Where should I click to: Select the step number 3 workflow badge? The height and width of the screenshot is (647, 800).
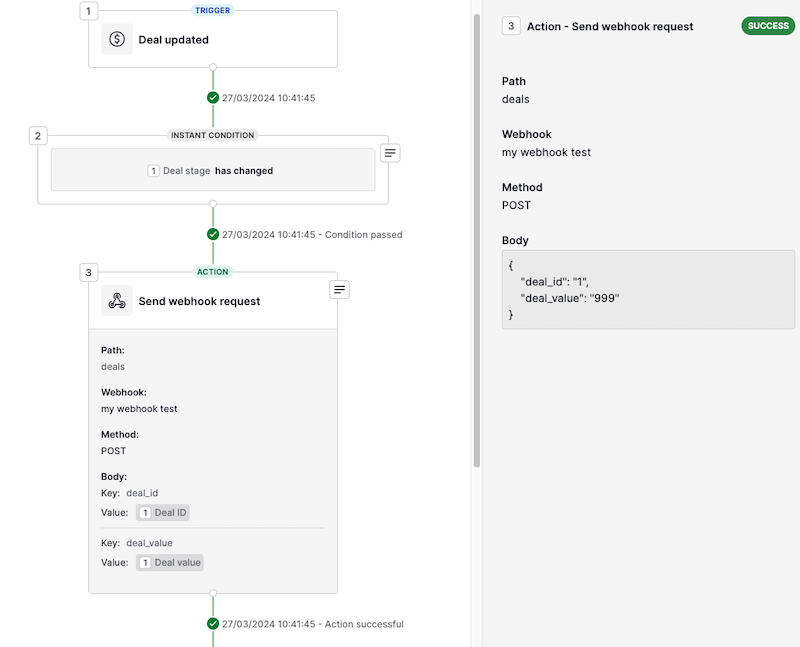tap(89, 272)
